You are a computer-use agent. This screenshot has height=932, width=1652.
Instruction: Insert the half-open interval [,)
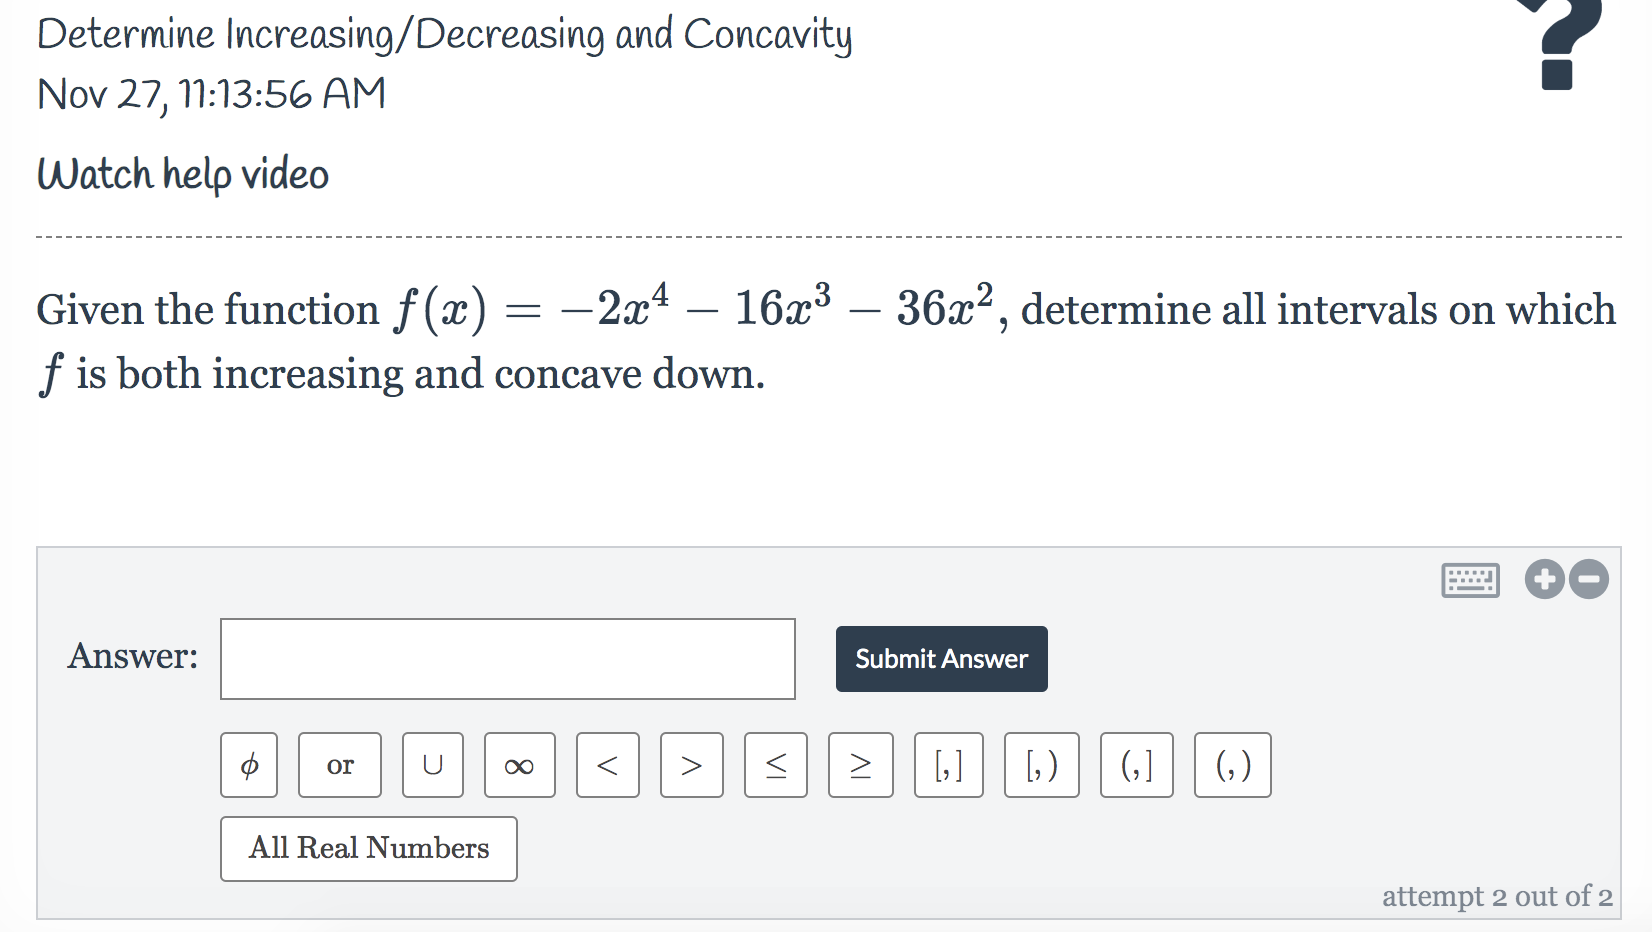pyautogui.click(x=1041, y=765)
